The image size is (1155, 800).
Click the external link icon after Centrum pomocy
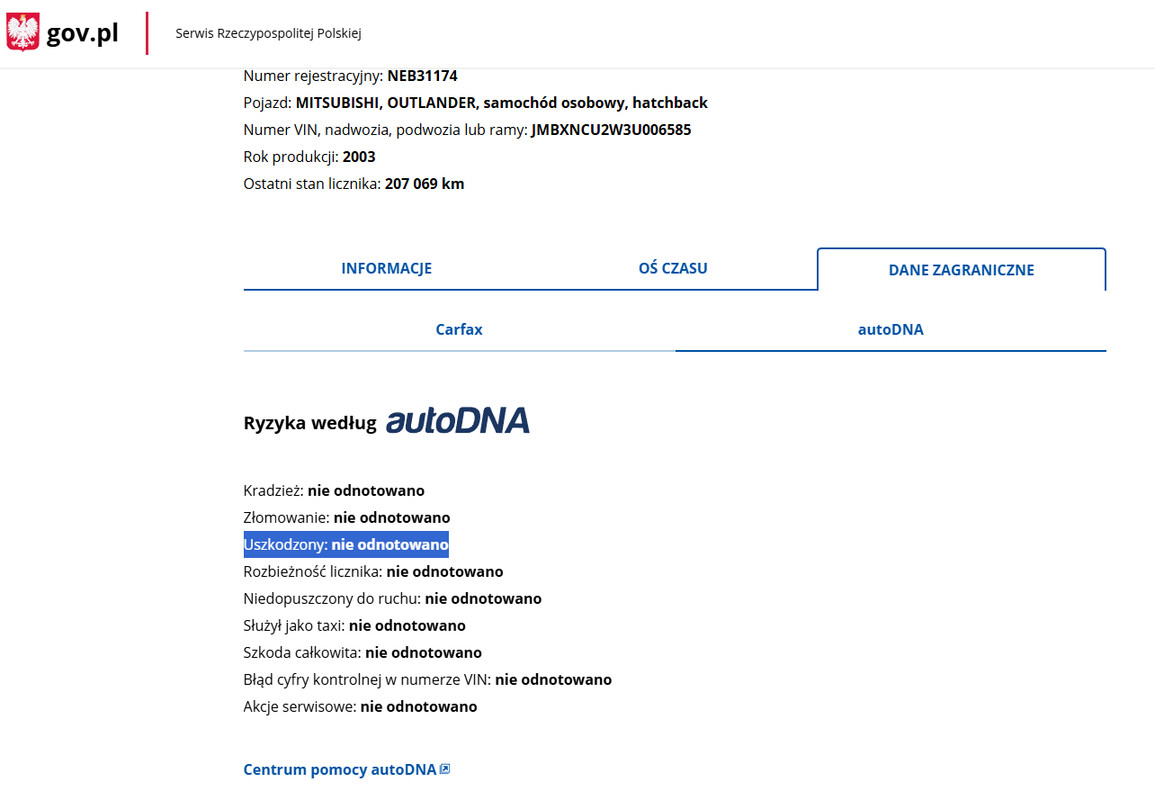(445, 769)
